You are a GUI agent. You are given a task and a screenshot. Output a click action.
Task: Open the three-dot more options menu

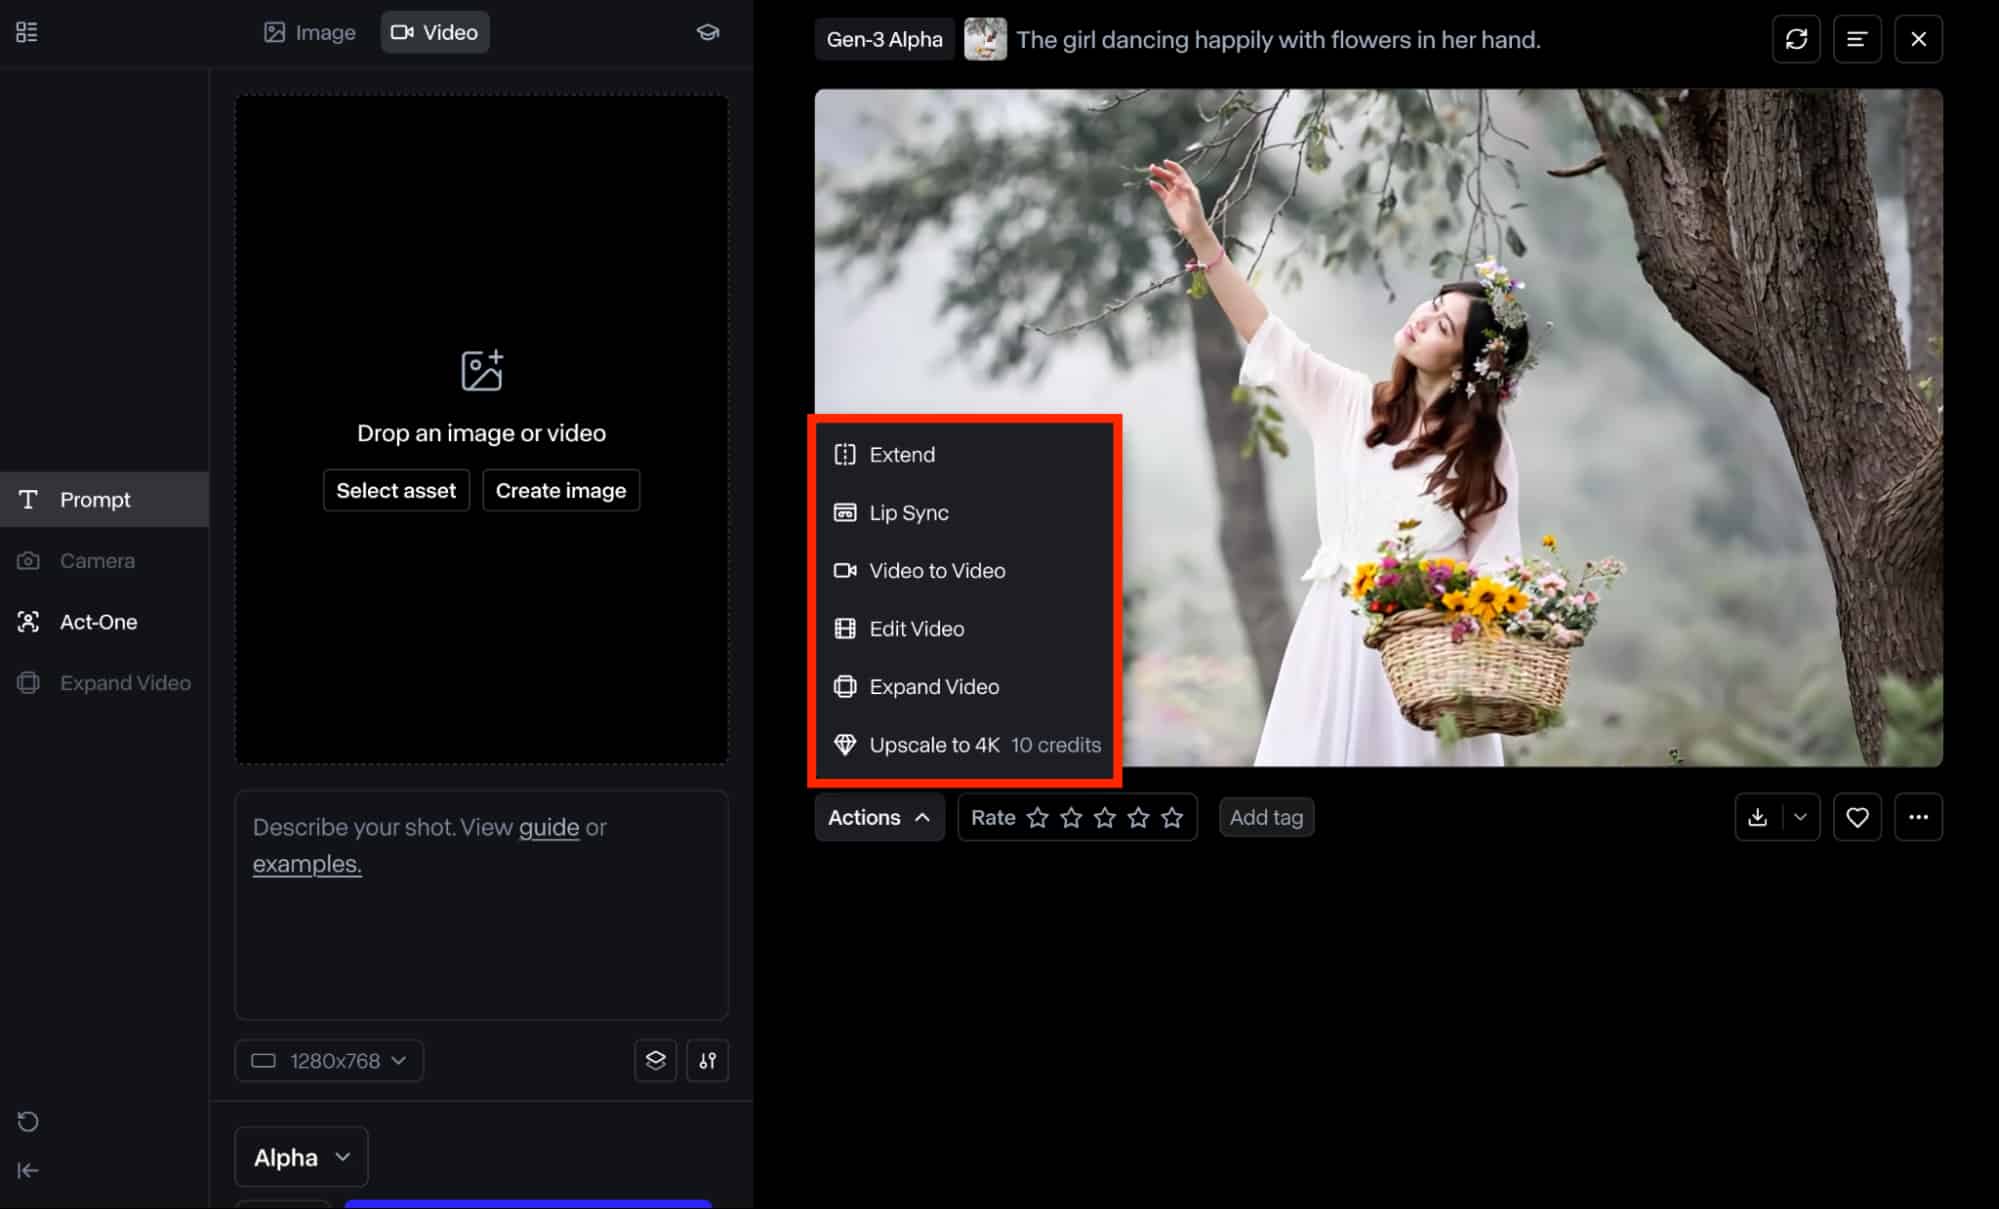[x=1918, y=818]
